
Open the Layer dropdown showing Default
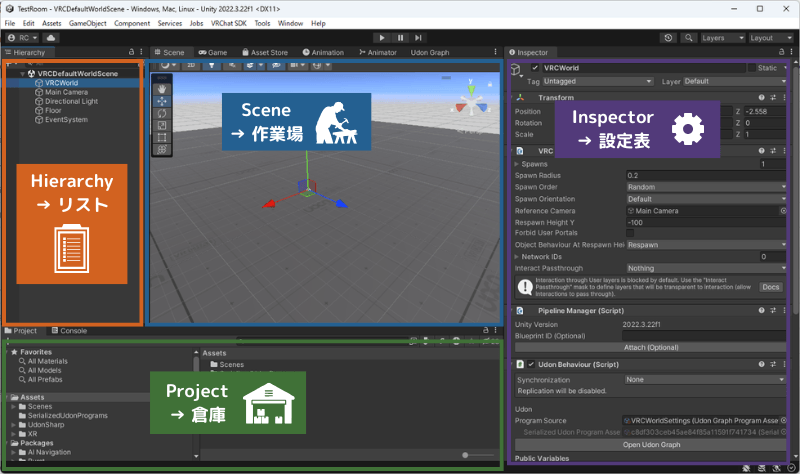[735, 81]
